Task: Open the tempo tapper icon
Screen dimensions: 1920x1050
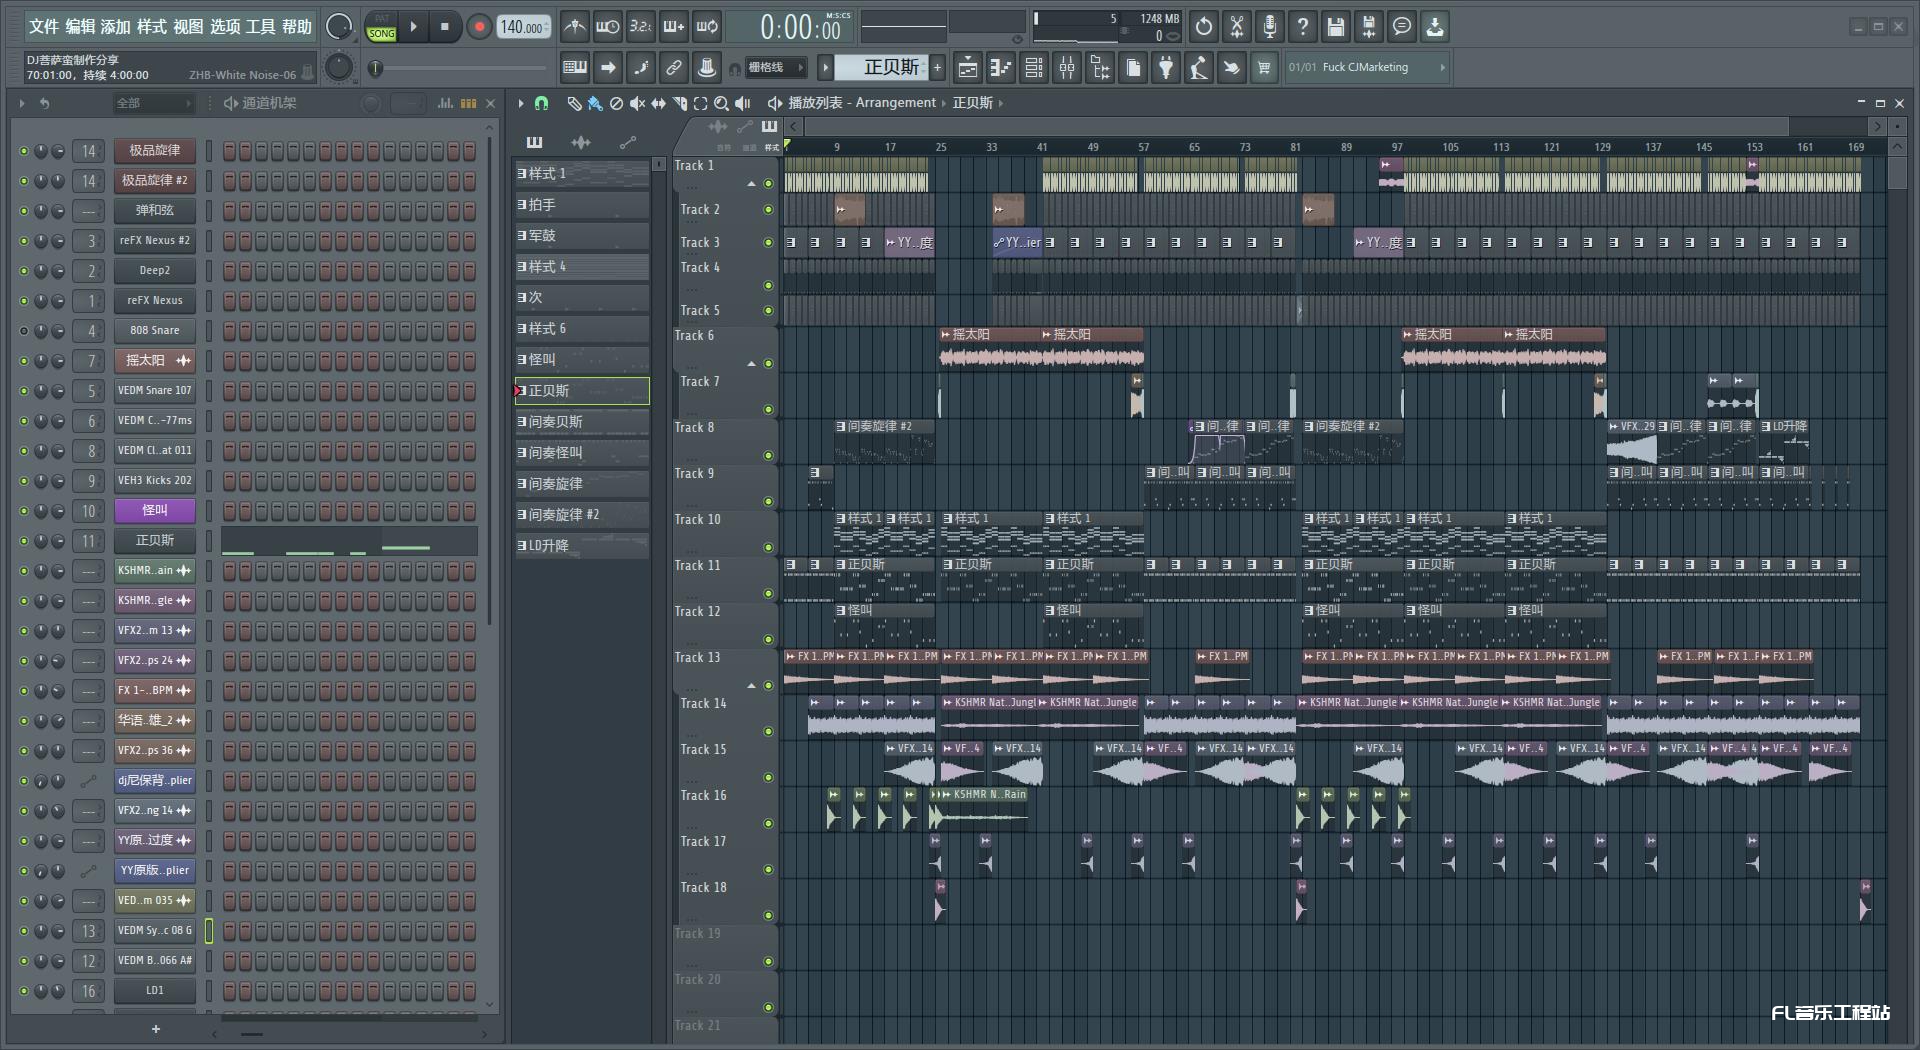Action: 1199,68
